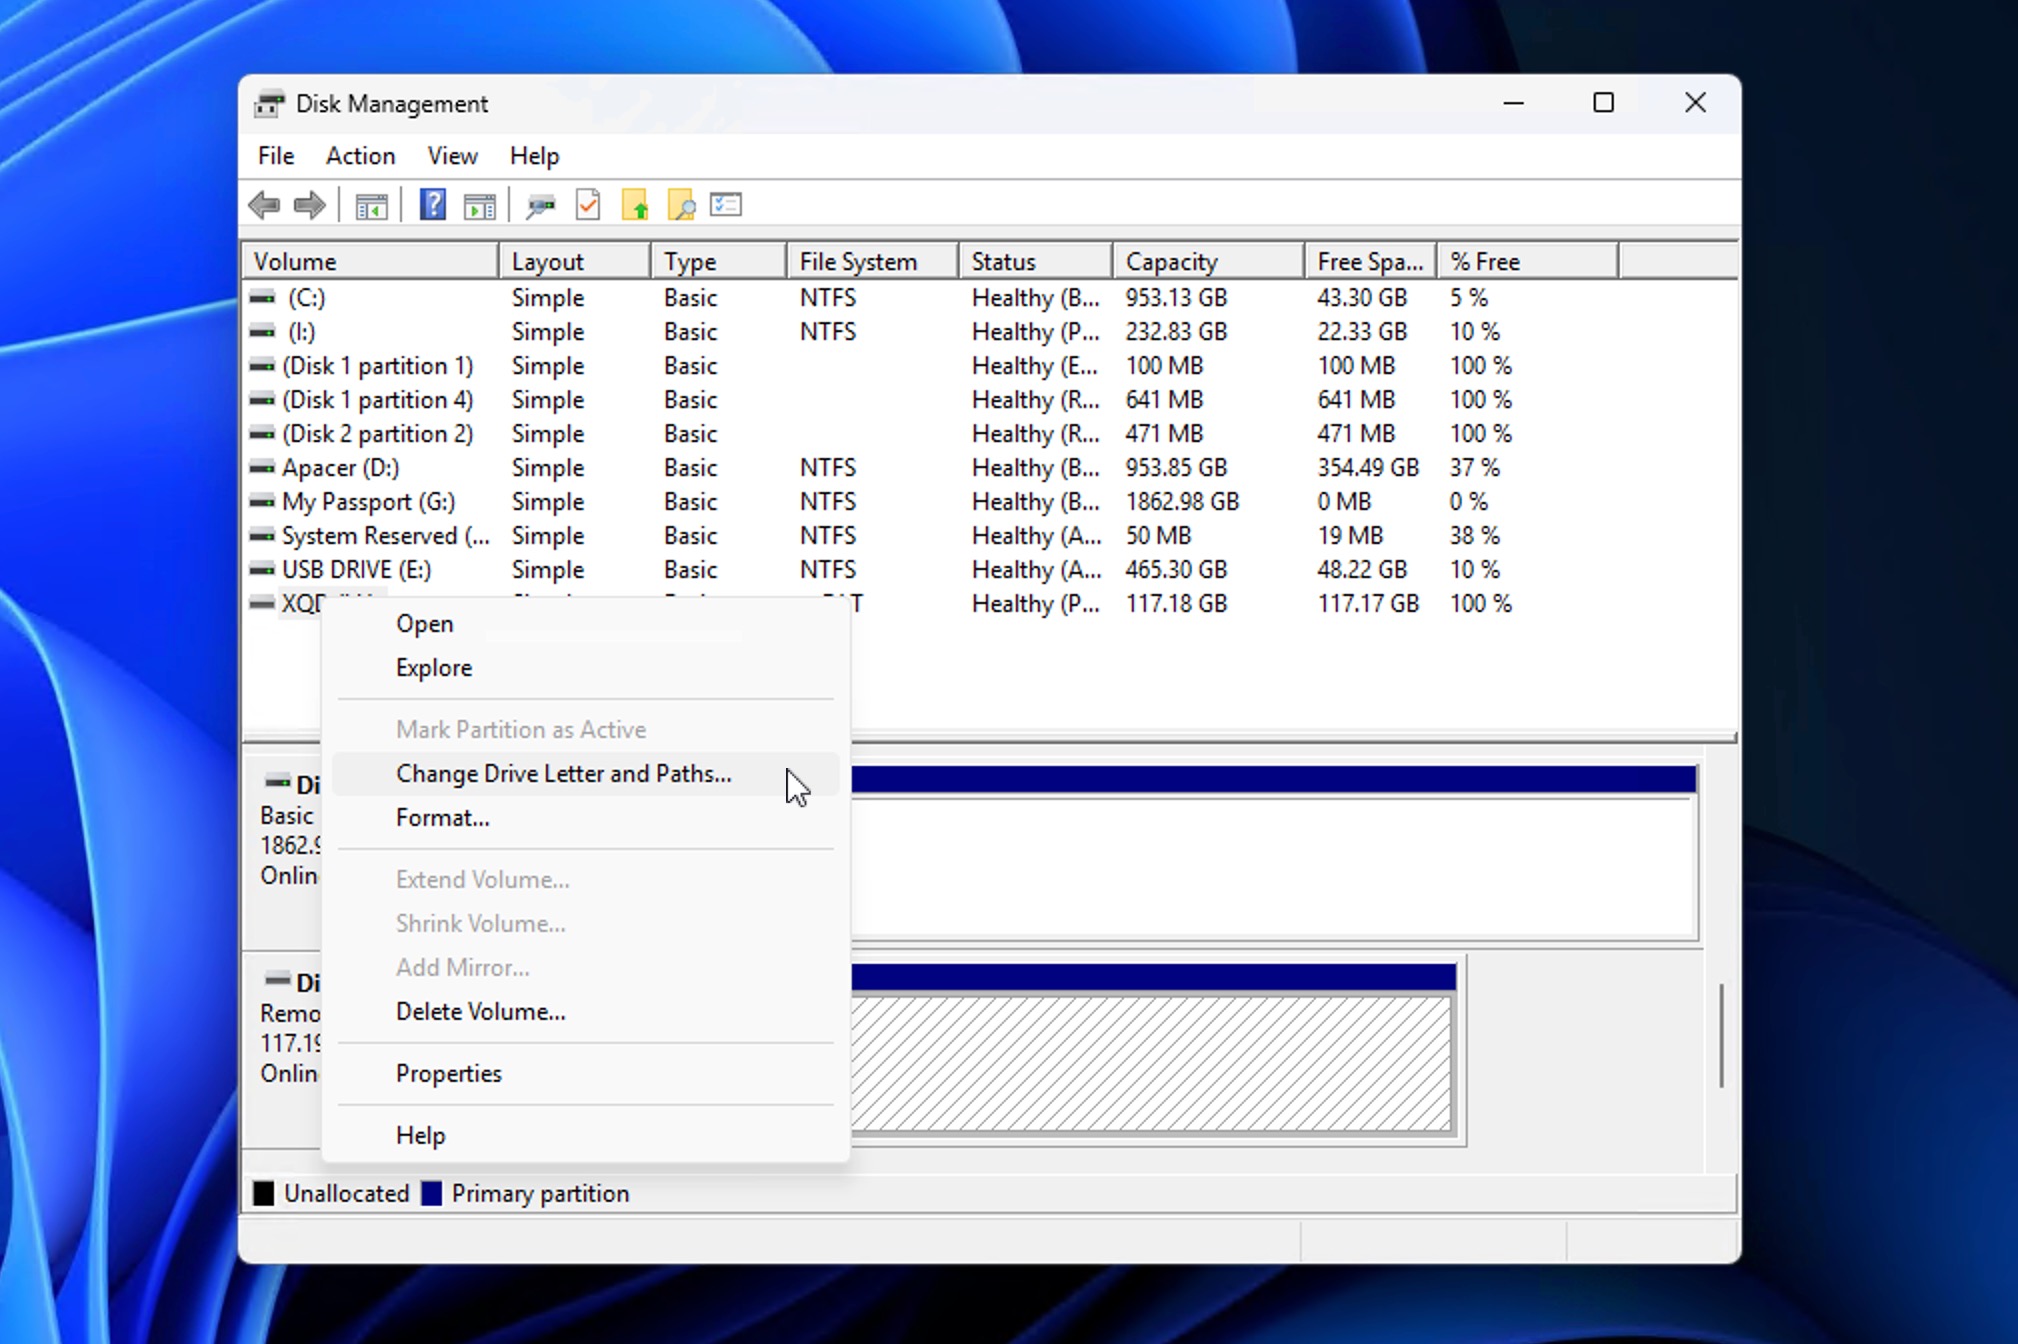Sort by the Capacity column header
The width and height of the screenshot is (2018, 1344).
(1171, 262)
